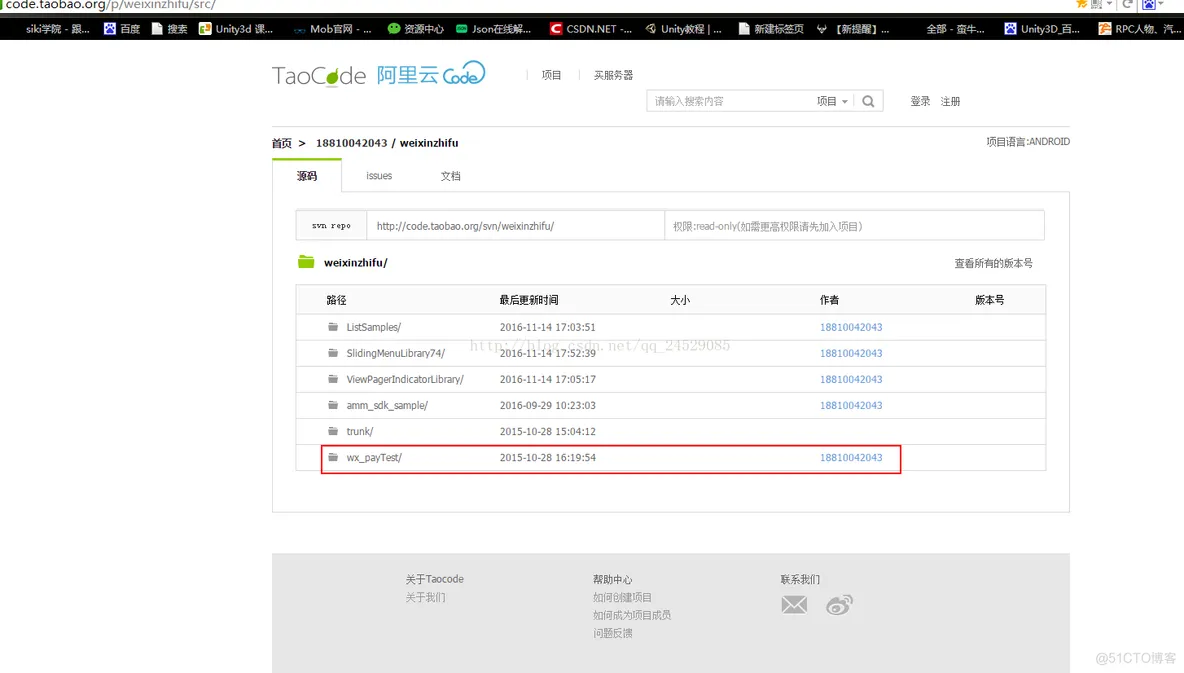Viewport: 1184px width, 673px height.
Task: Click the wx_payTest folder icon
Action: (333, 457)
